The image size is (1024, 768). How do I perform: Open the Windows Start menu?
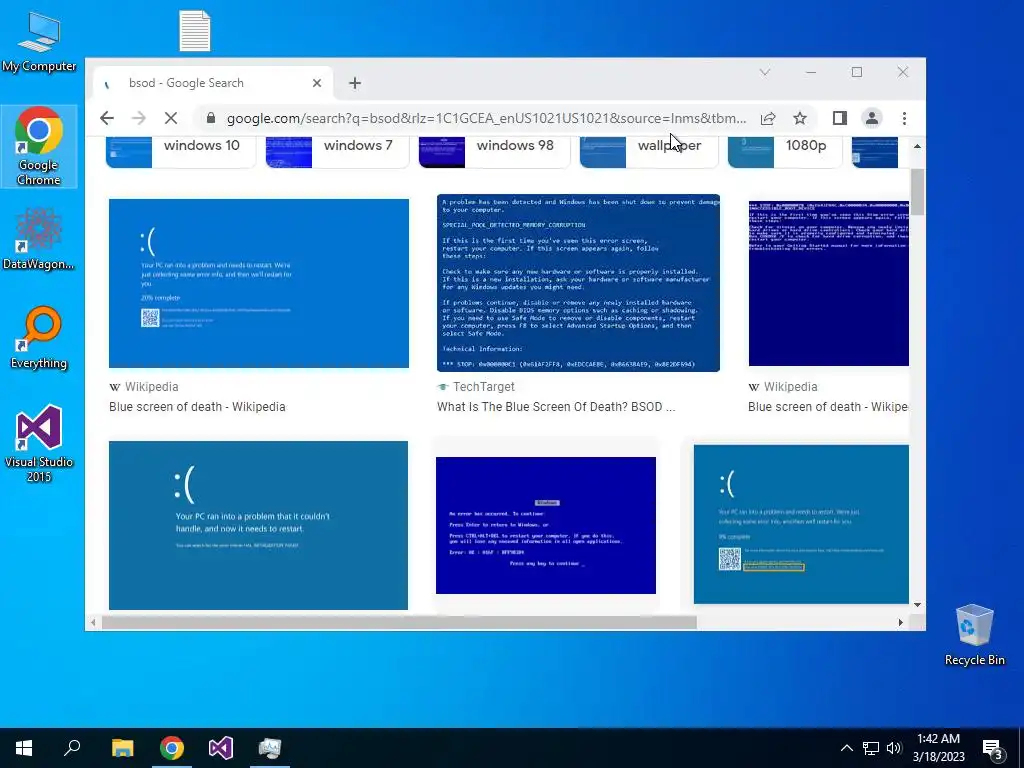[x=24, y=748]
